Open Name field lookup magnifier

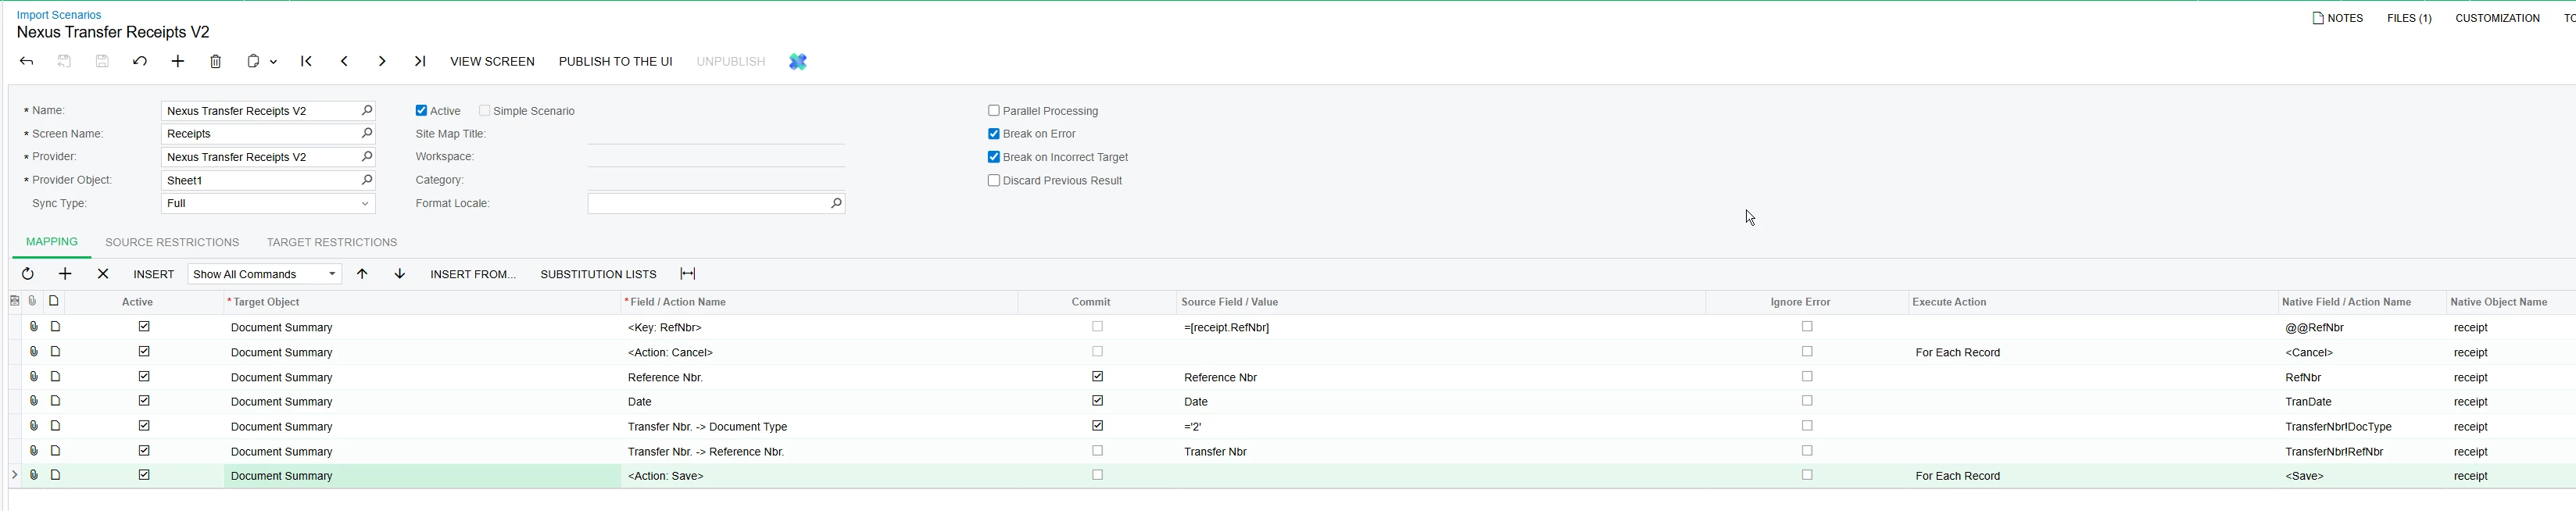(367, 111)
